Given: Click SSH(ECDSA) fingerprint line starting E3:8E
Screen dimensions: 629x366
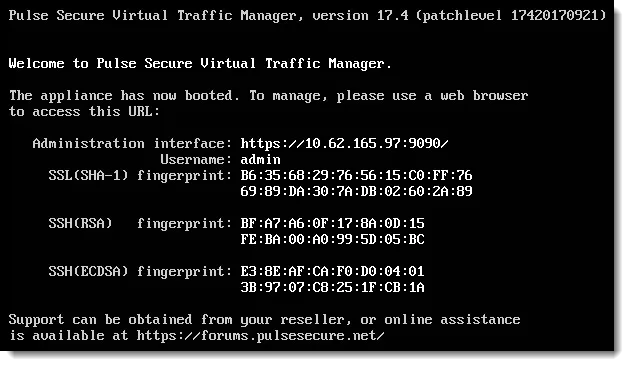Looking at the screenshot, I should pos(332,271).
